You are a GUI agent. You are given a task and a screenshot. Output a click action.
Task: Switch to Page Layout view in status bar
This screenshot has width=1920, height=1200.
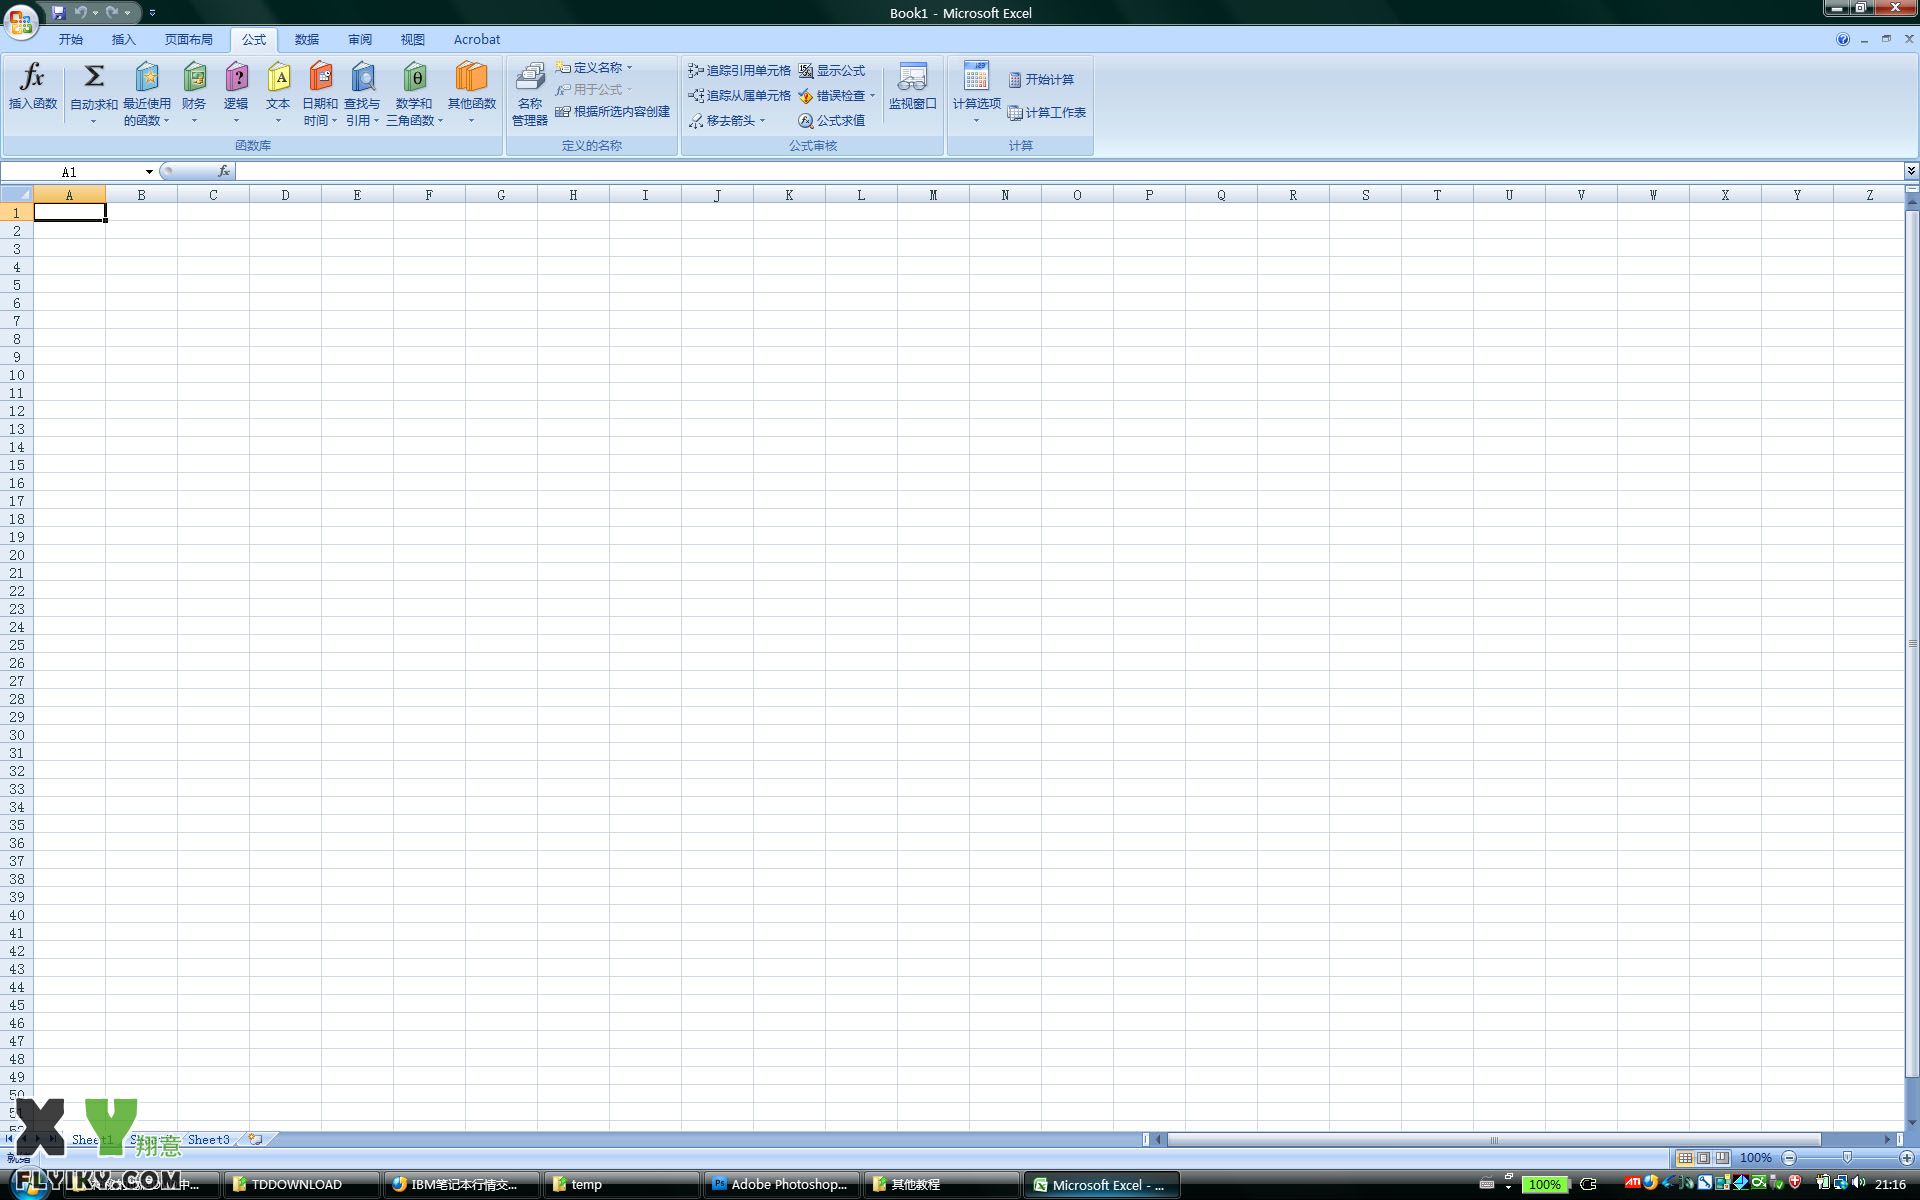pos(1704,1158)
